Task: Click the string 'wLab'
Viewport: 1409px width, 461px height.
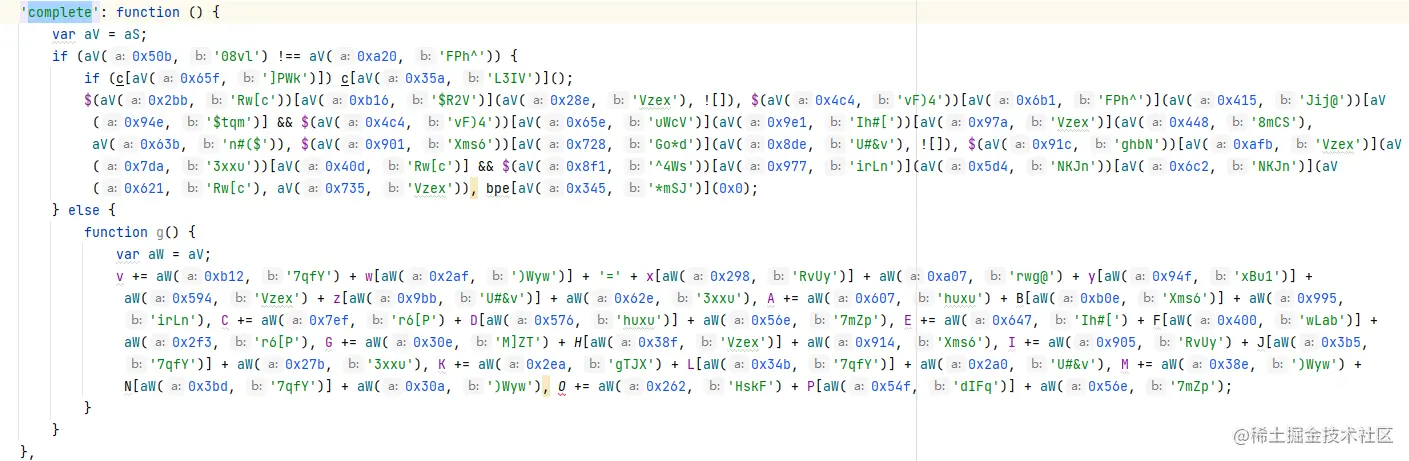Action: 1321,320
